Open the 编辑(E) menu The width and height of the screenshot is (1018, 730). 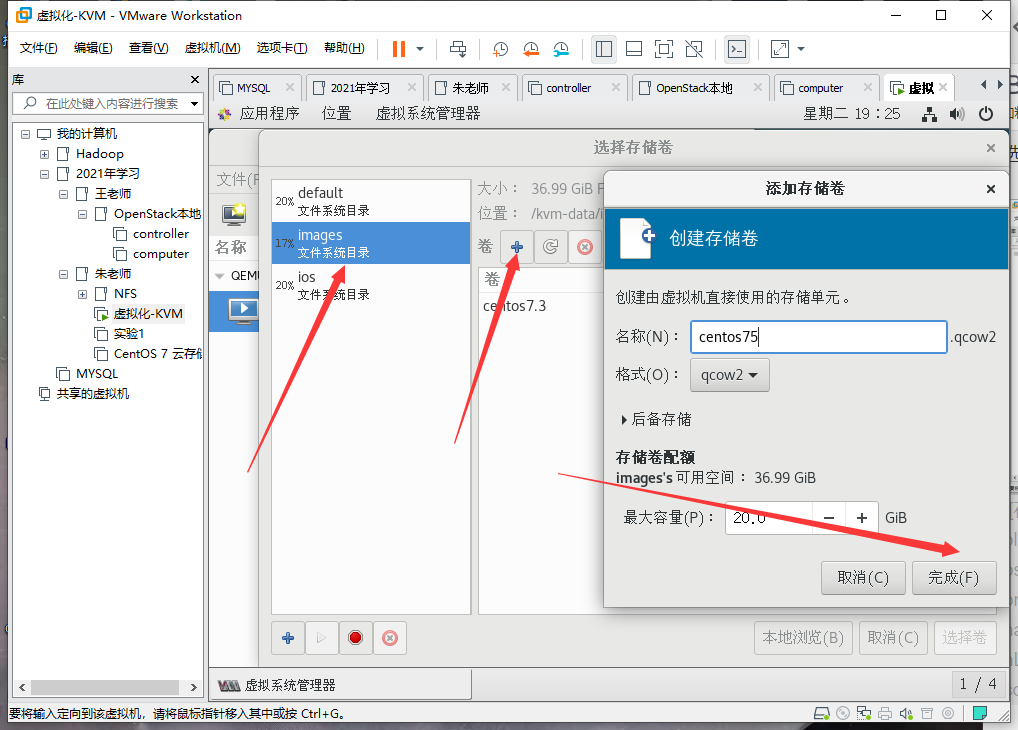pyautogui.click(x=93, y=48)
